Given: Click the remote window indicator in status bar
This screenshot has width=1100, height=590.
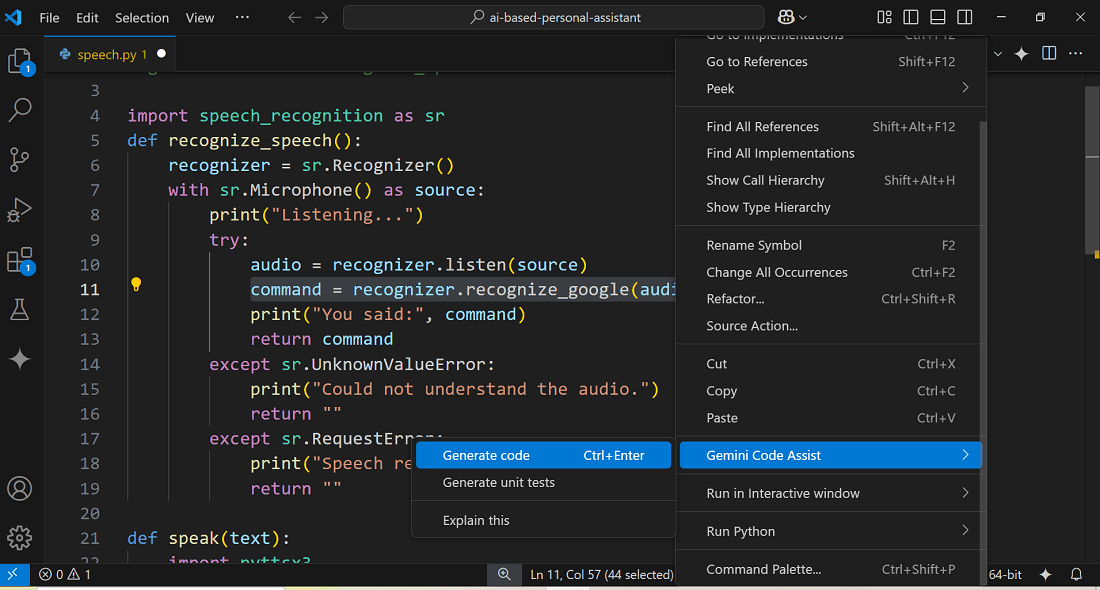Looking at the screenshot, I should (x=13, y=575).
